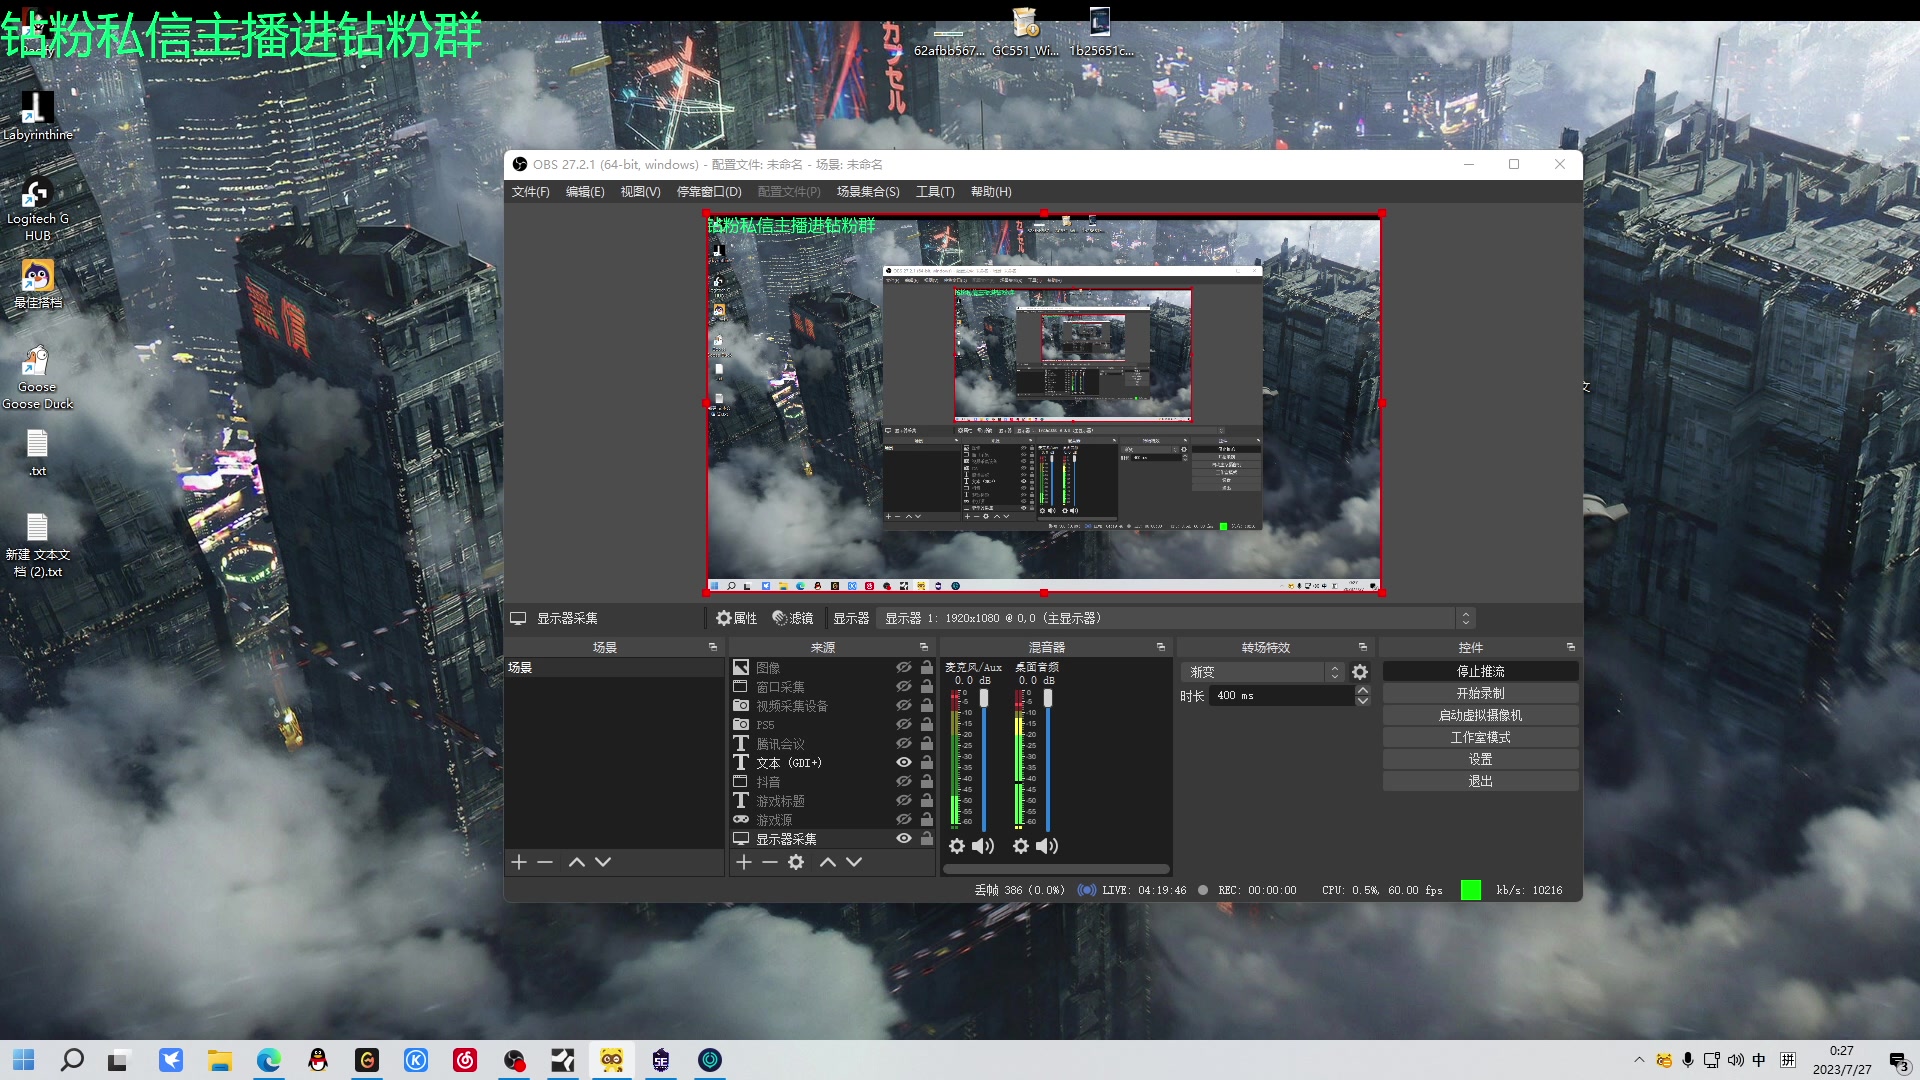Image resolution: width=1920 pixels, height=1080 pixels.
Task: Click 停止推流 button
Action: [x=1480, y=671]
